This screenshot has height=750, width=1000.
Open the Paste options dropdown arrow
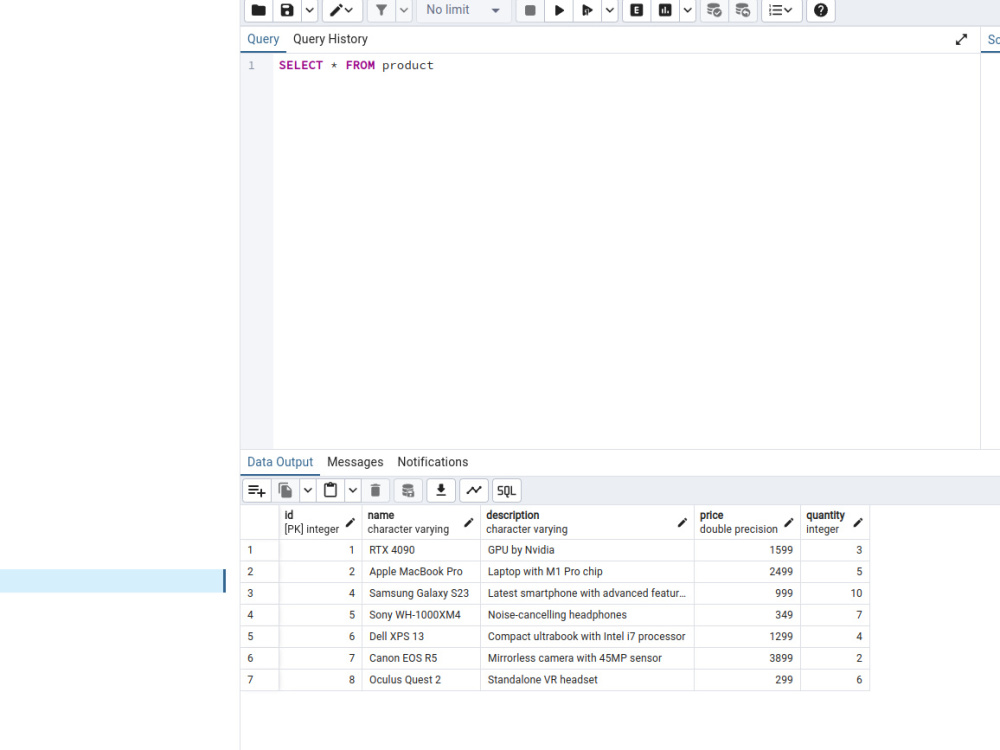tap(352, 490)
